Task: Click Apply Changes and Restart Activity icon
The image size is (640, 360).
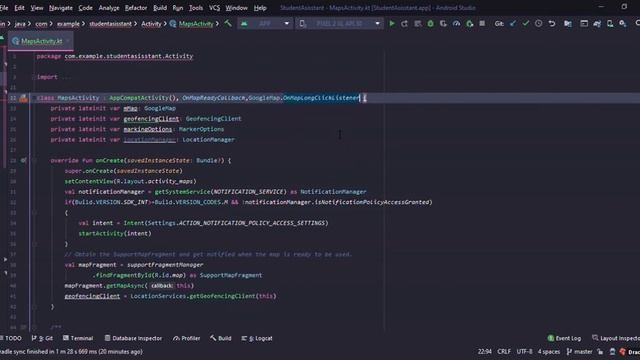Action: [404, 24]
